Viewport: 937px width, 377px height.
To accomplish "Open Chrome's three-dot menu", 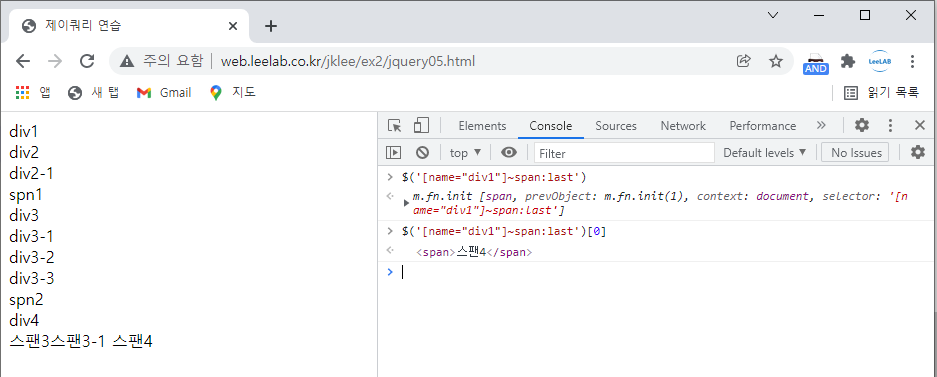I will 912,61.
